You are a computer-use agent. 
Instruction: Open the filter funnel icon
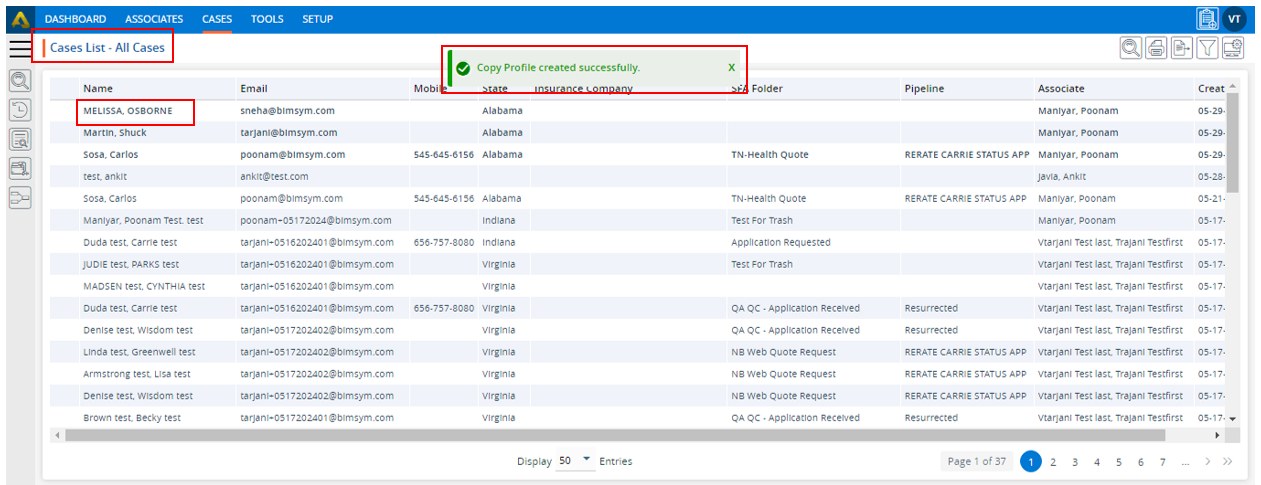1207,47
